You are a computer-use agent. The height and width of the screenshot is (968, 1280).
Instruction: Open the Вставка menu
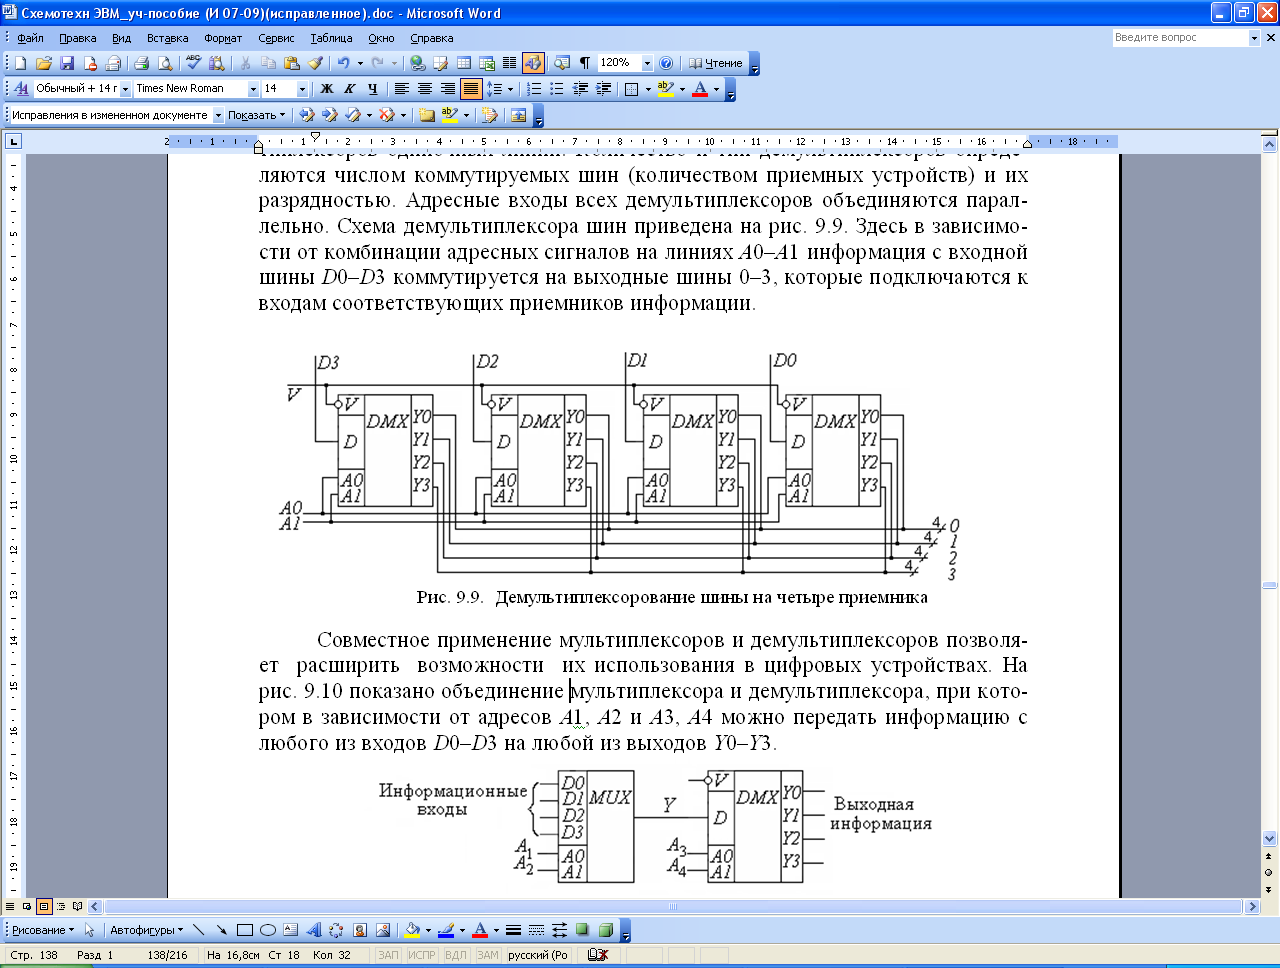click(x=167, y=38)
